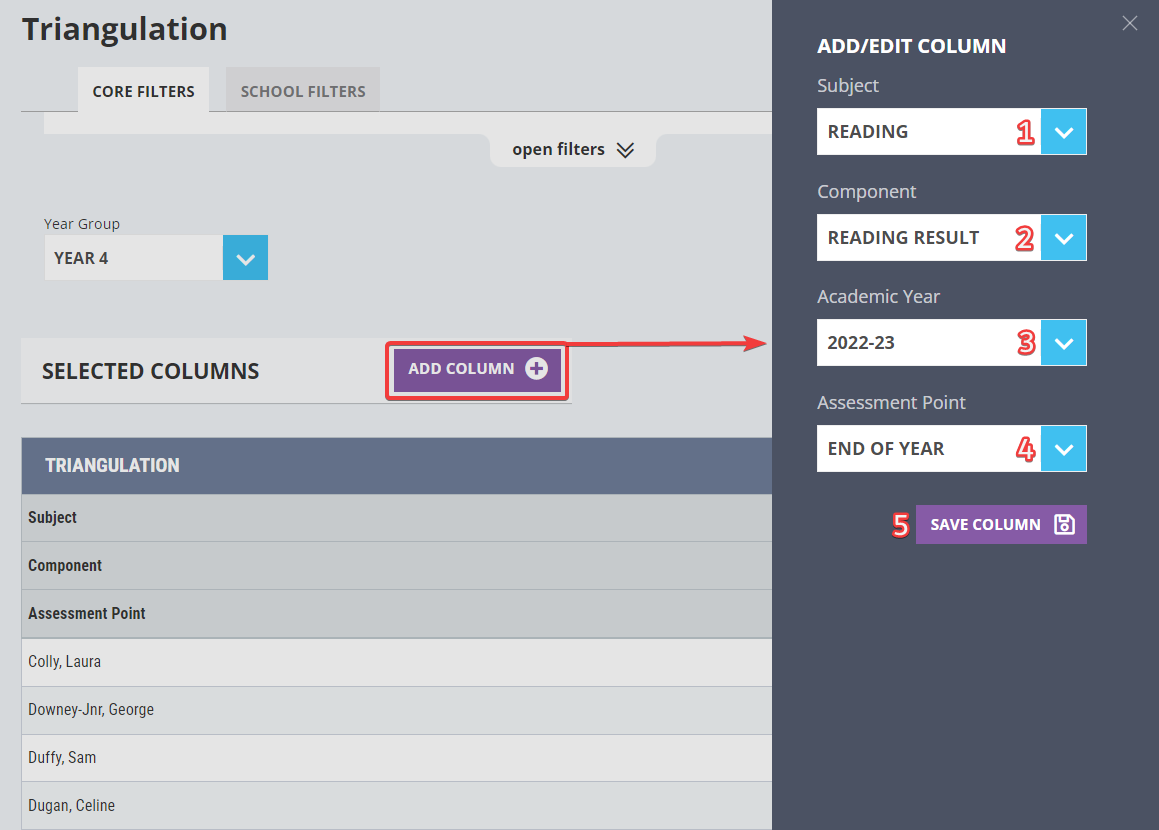Viewport: 1159px width, 830px height.
Task: Select the CORE FILTERS tab
Action: (143, 91)
